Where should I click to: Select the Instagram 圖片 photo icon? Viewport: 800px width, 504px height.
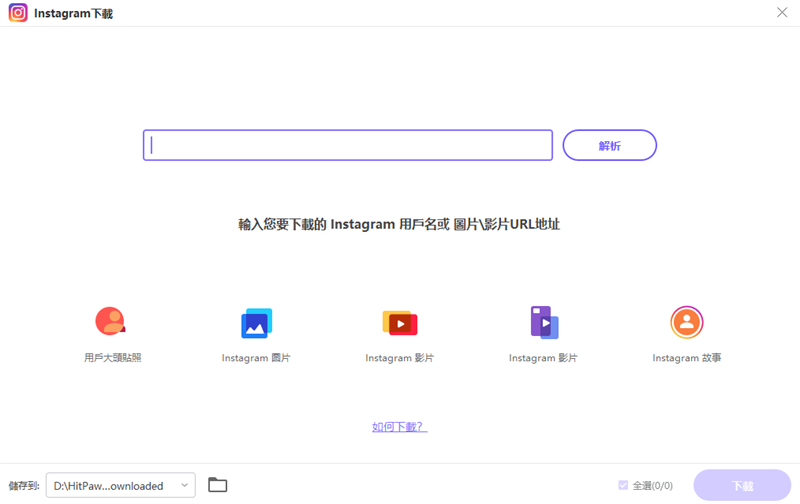(256, 323)
